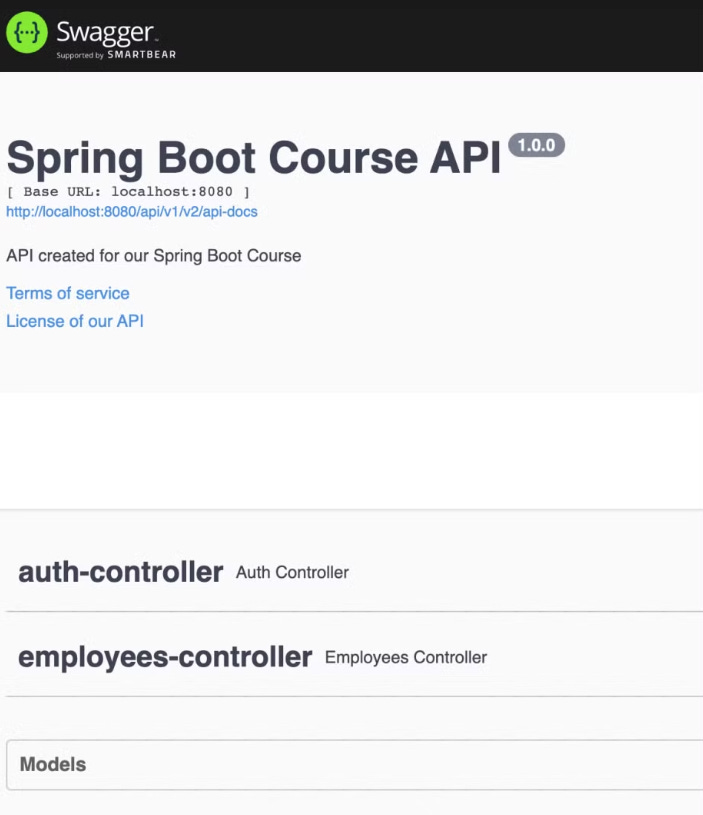The image size is (703, 815).
Task: Click the Auth Controller description label
Action: click(x=292, y=572)
